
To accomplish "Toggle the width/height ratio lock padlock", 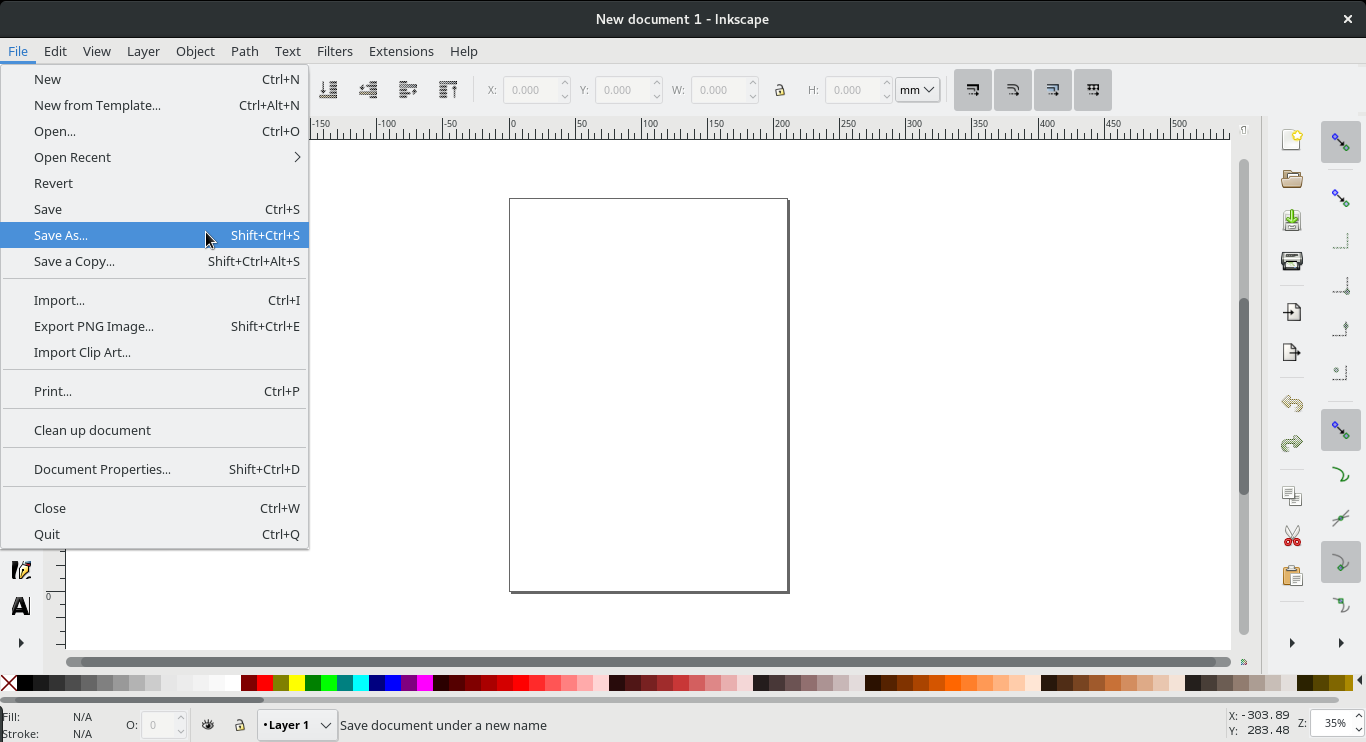I will click(x=780, y=90).
